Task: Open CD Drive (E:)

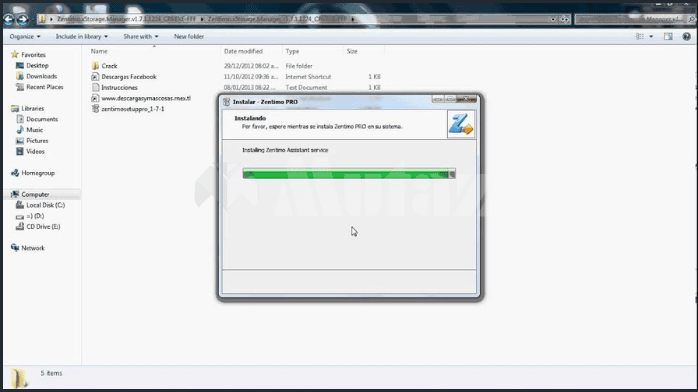Action: [x=43, y=226]
